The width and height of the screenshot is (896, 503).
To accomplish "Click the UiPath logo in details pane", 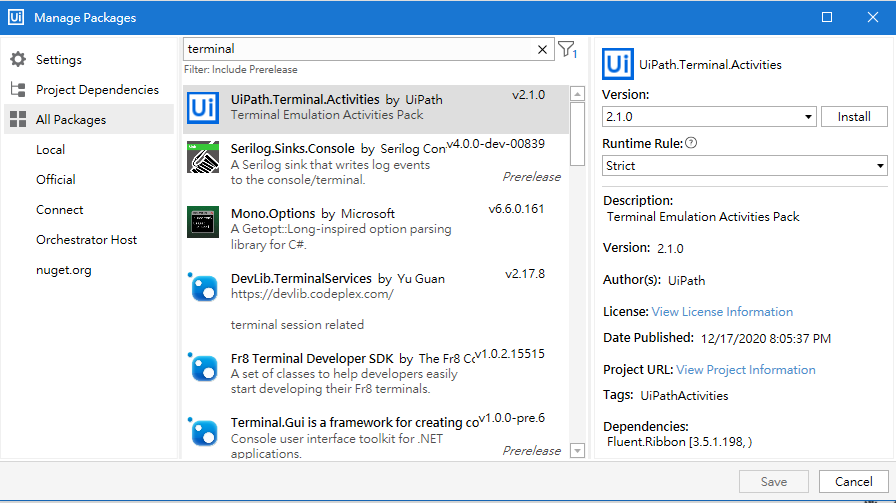I will [x=618, y=64].
